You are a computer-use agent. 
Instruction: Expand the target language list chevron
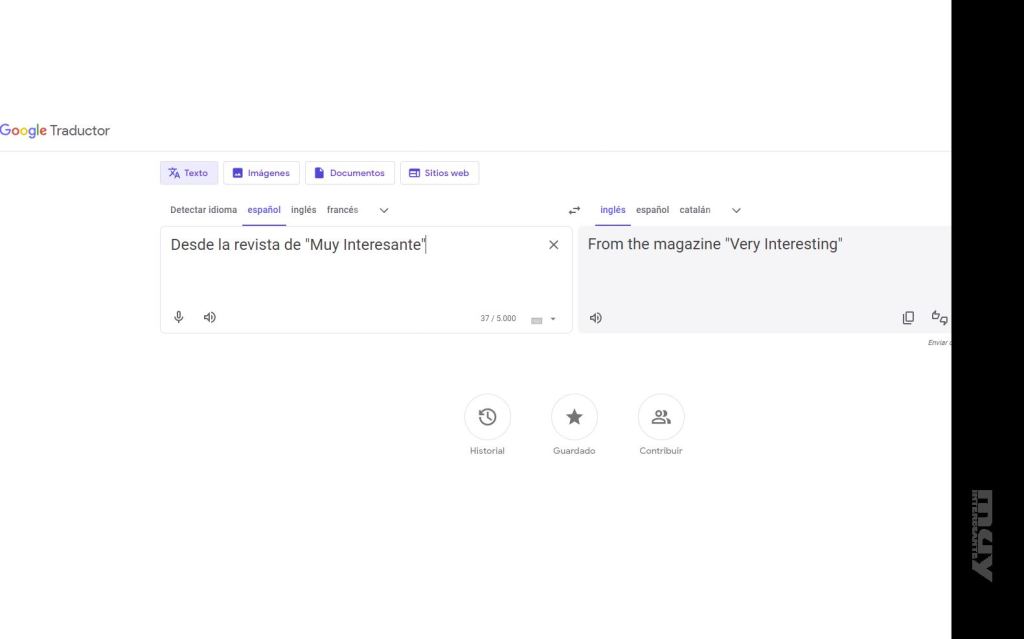pyautogui.click(x=737, y=210)
